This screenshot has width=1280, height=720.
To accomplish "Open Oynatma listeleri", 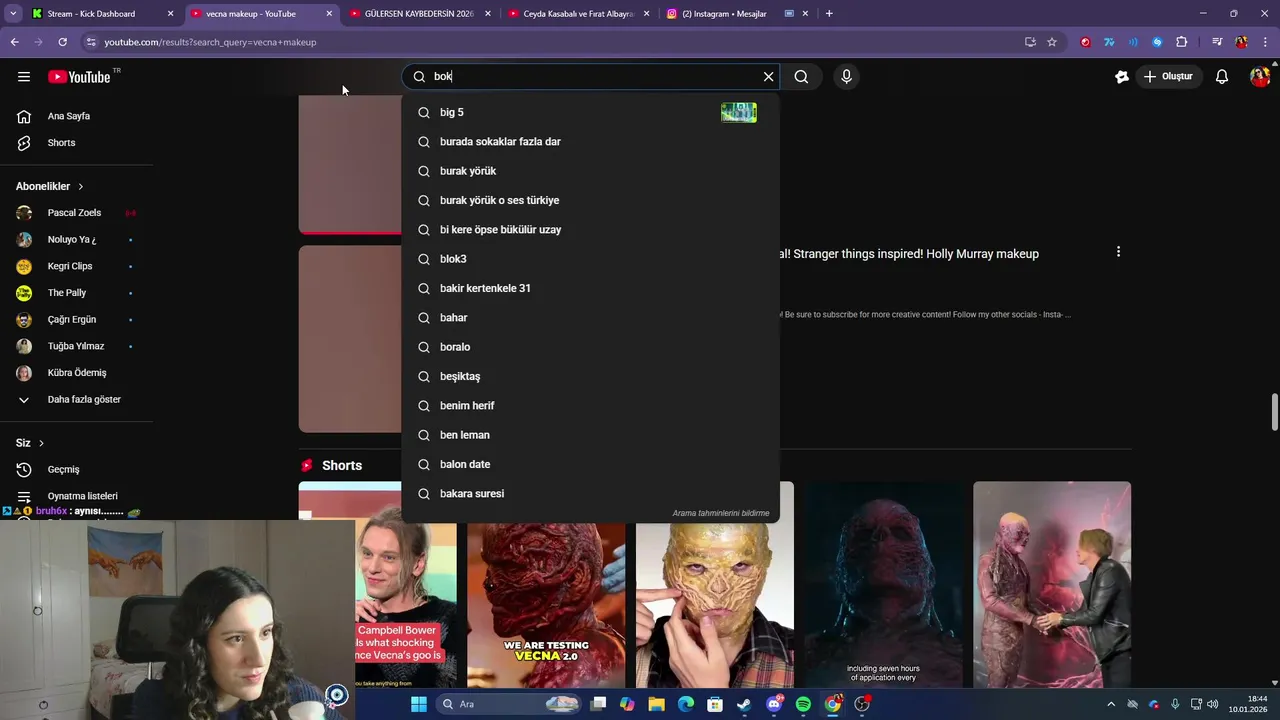I will [x=77, y=496].
